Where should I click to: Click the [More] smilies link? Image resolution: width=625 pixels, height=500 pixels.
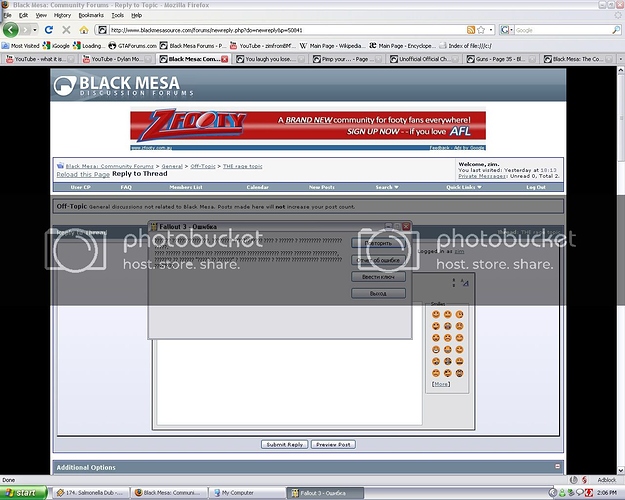click(441, 384)
